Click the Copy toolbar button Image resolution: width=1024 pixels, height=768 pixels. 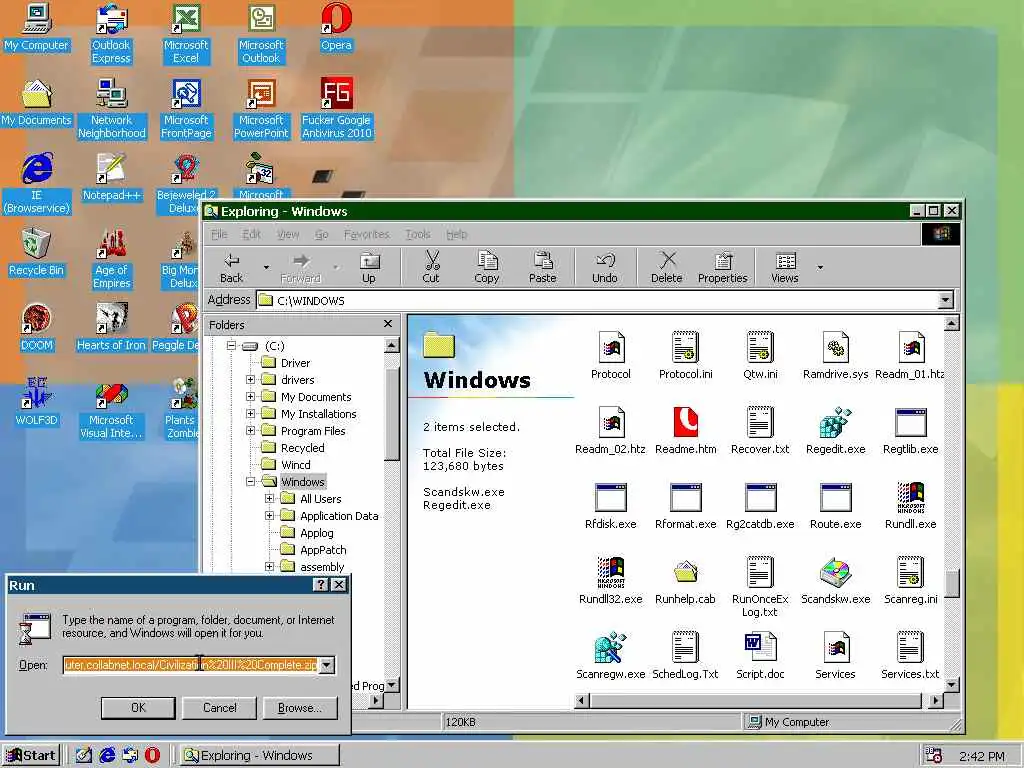[487, 267]
